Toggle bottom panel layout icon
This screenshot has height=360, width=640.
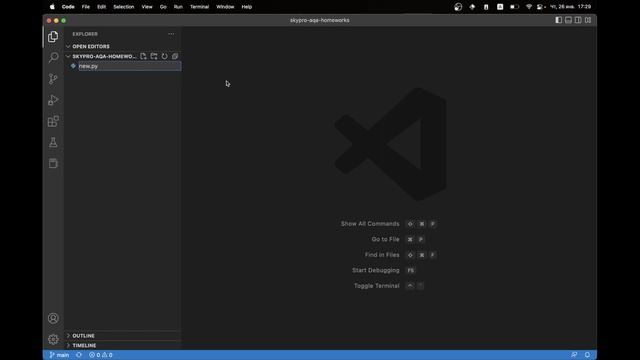[x=568, y=20]
